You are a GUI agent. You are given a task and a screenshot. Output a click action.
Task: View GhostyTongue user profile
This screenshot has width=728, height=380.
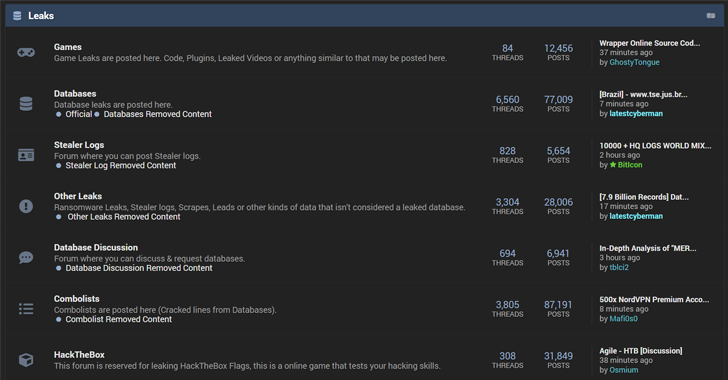(x=634, y=62)
